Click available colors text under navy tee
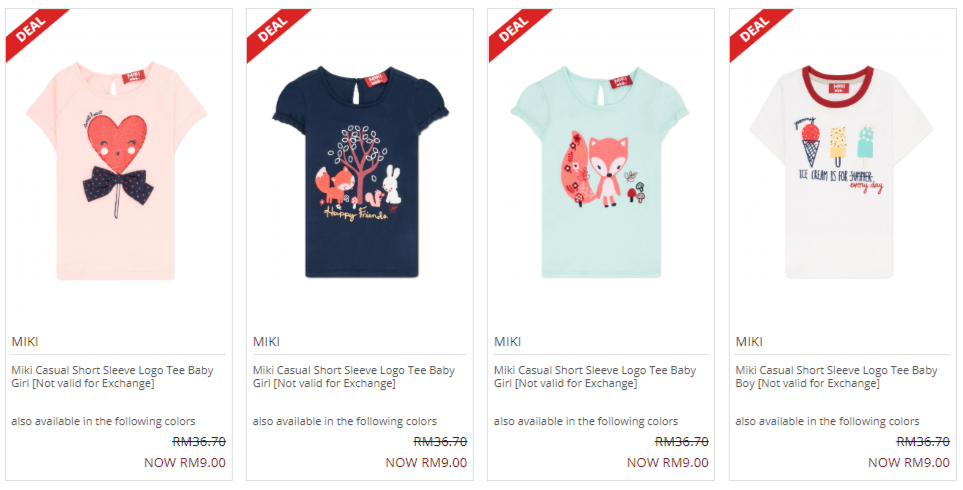963x490 pixels. pyautogui.click(x=345, y=421)
